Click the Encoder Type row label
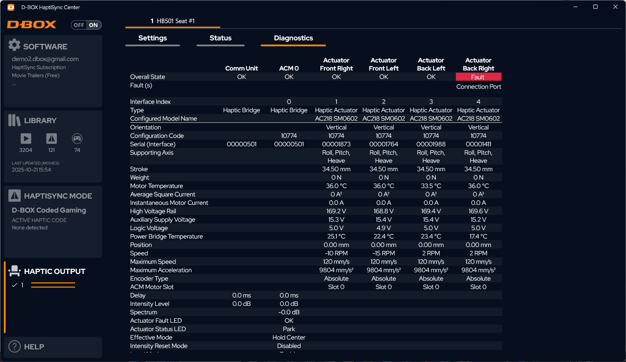 [x=149, y=279]
